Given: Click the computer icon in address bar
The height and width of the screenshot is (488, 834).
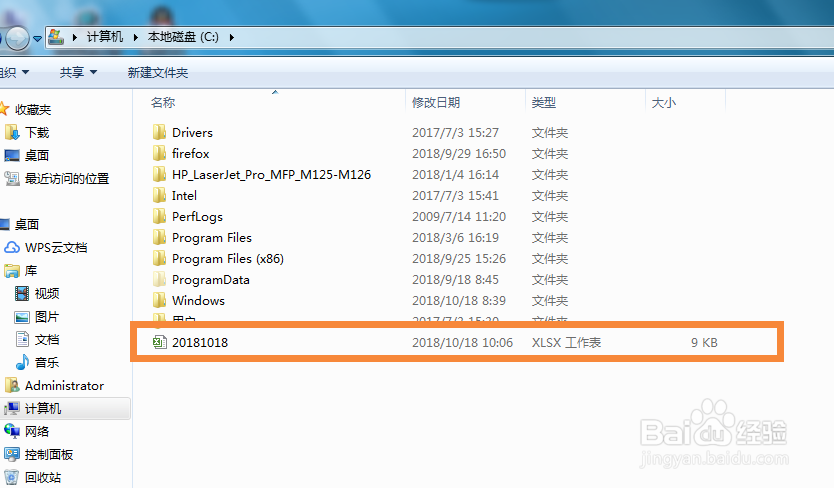Looking at the screenshot, I should point(56,37).
